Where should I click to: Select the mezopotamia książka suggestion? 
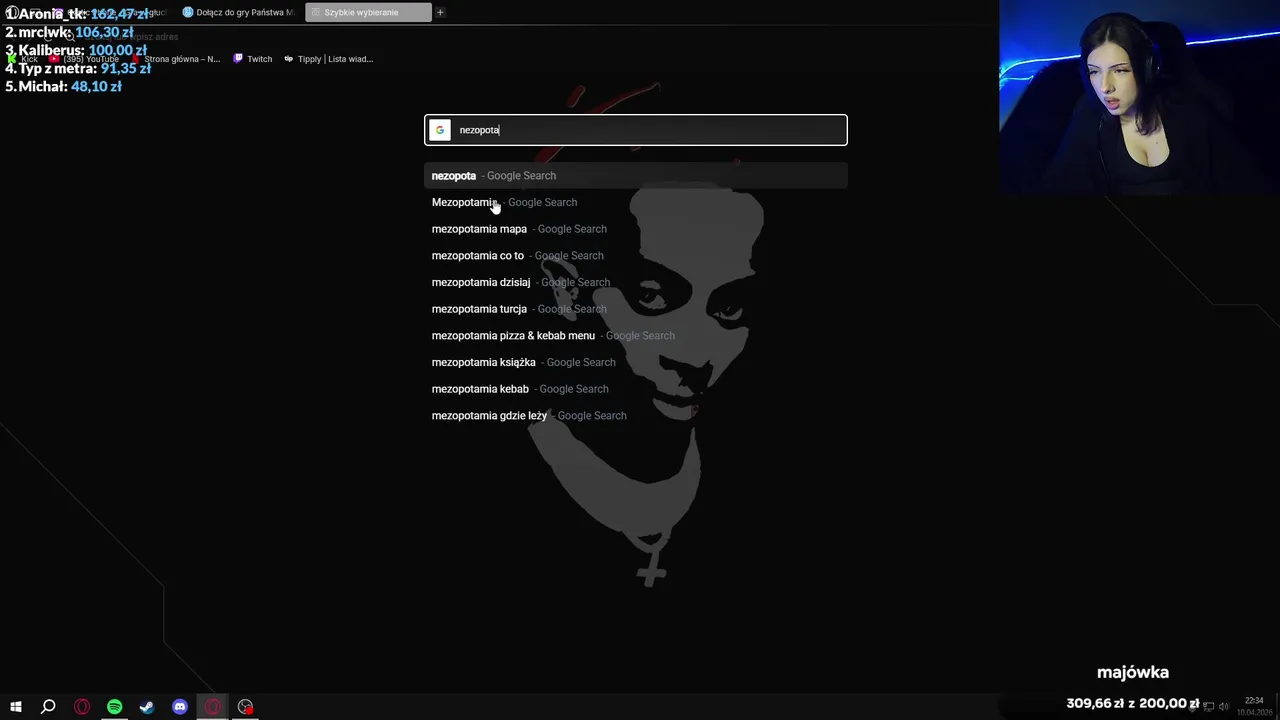pos(636,362)
